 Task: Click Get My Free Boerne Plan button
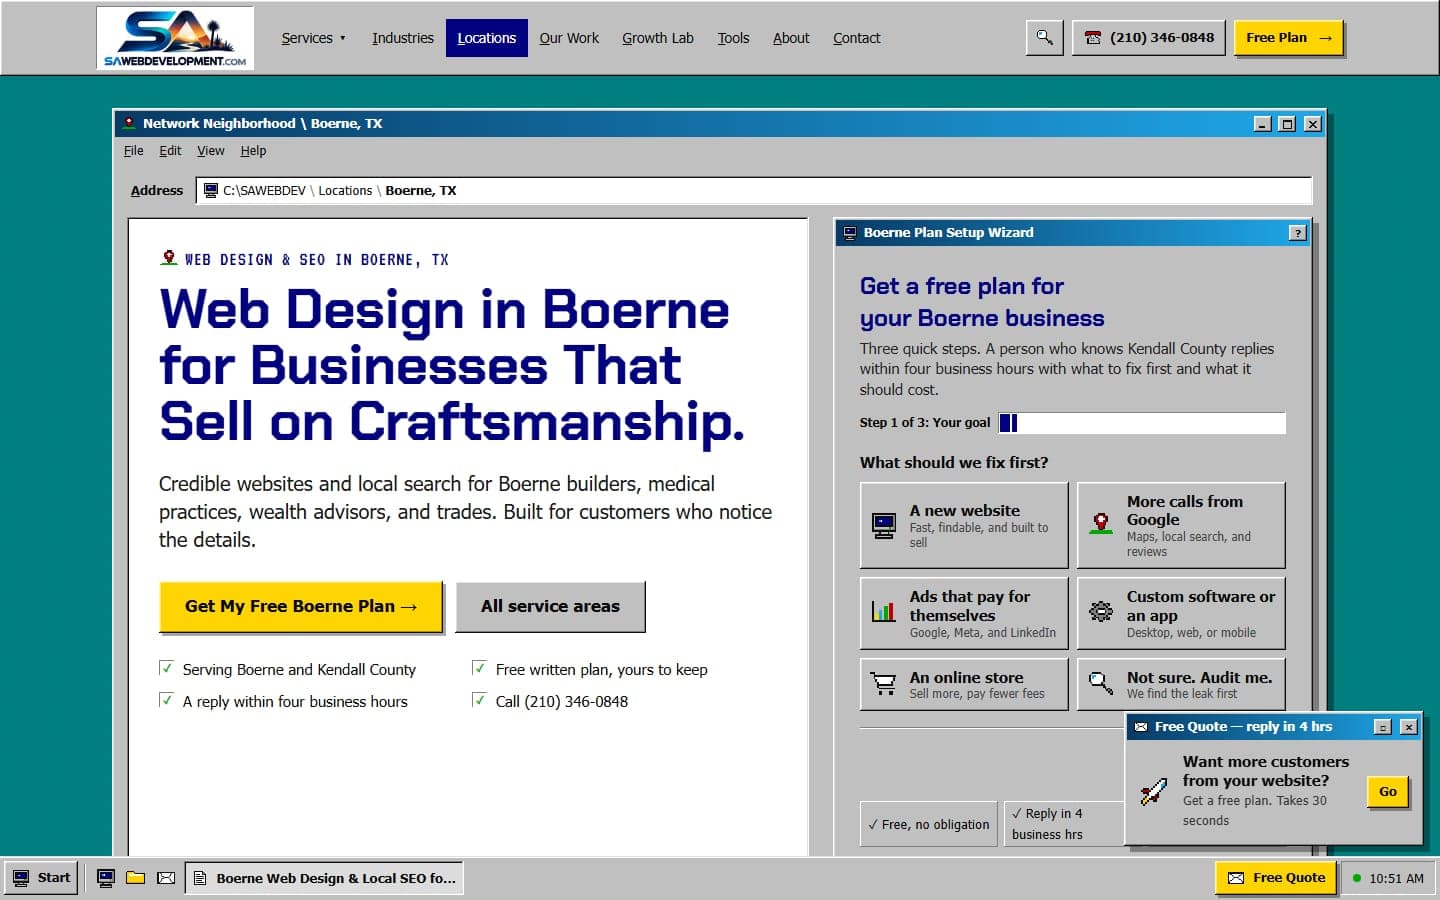click(x=301, y=607)
